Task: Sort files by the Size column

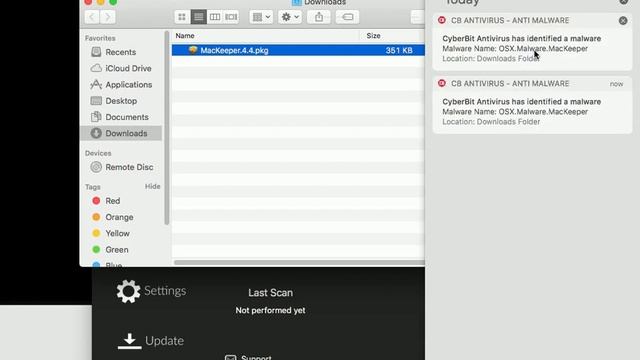Action: (392, 36)
